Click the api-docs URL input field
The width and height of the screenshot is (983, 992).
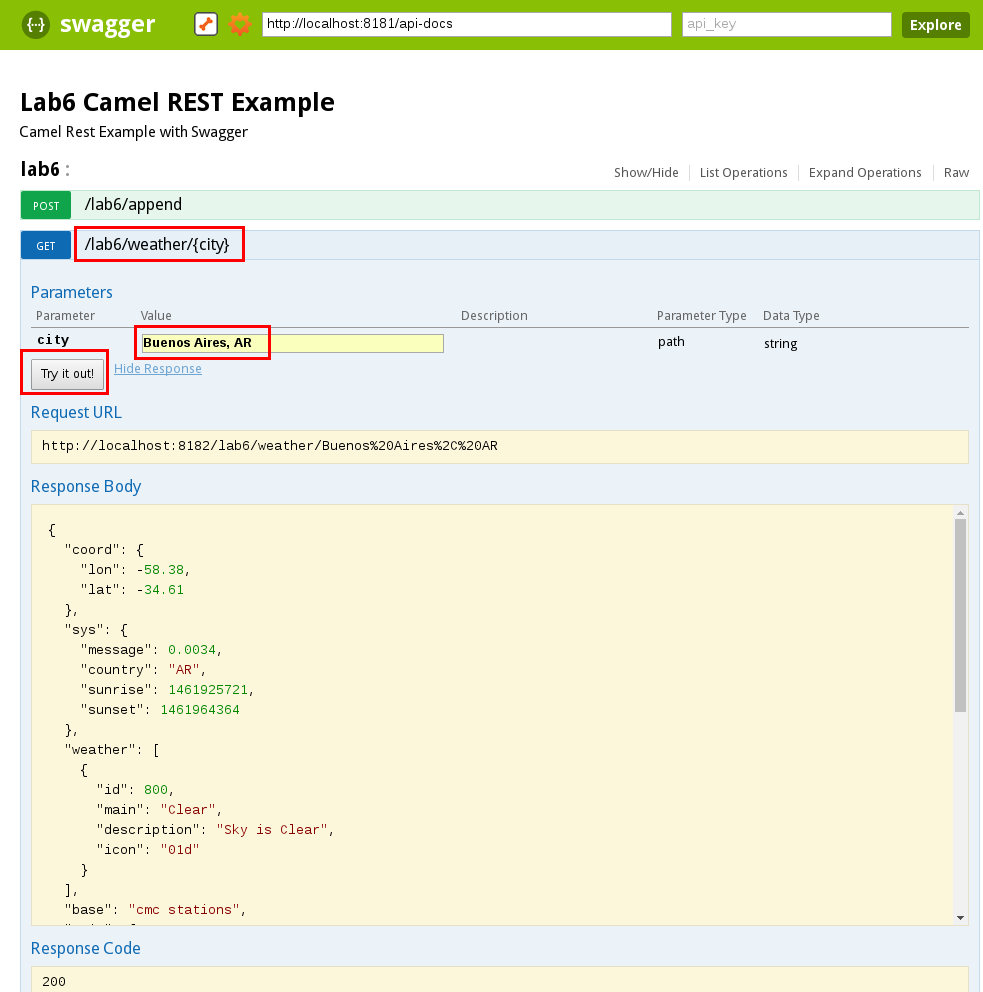pyautogui.click(x=466, y=25)
